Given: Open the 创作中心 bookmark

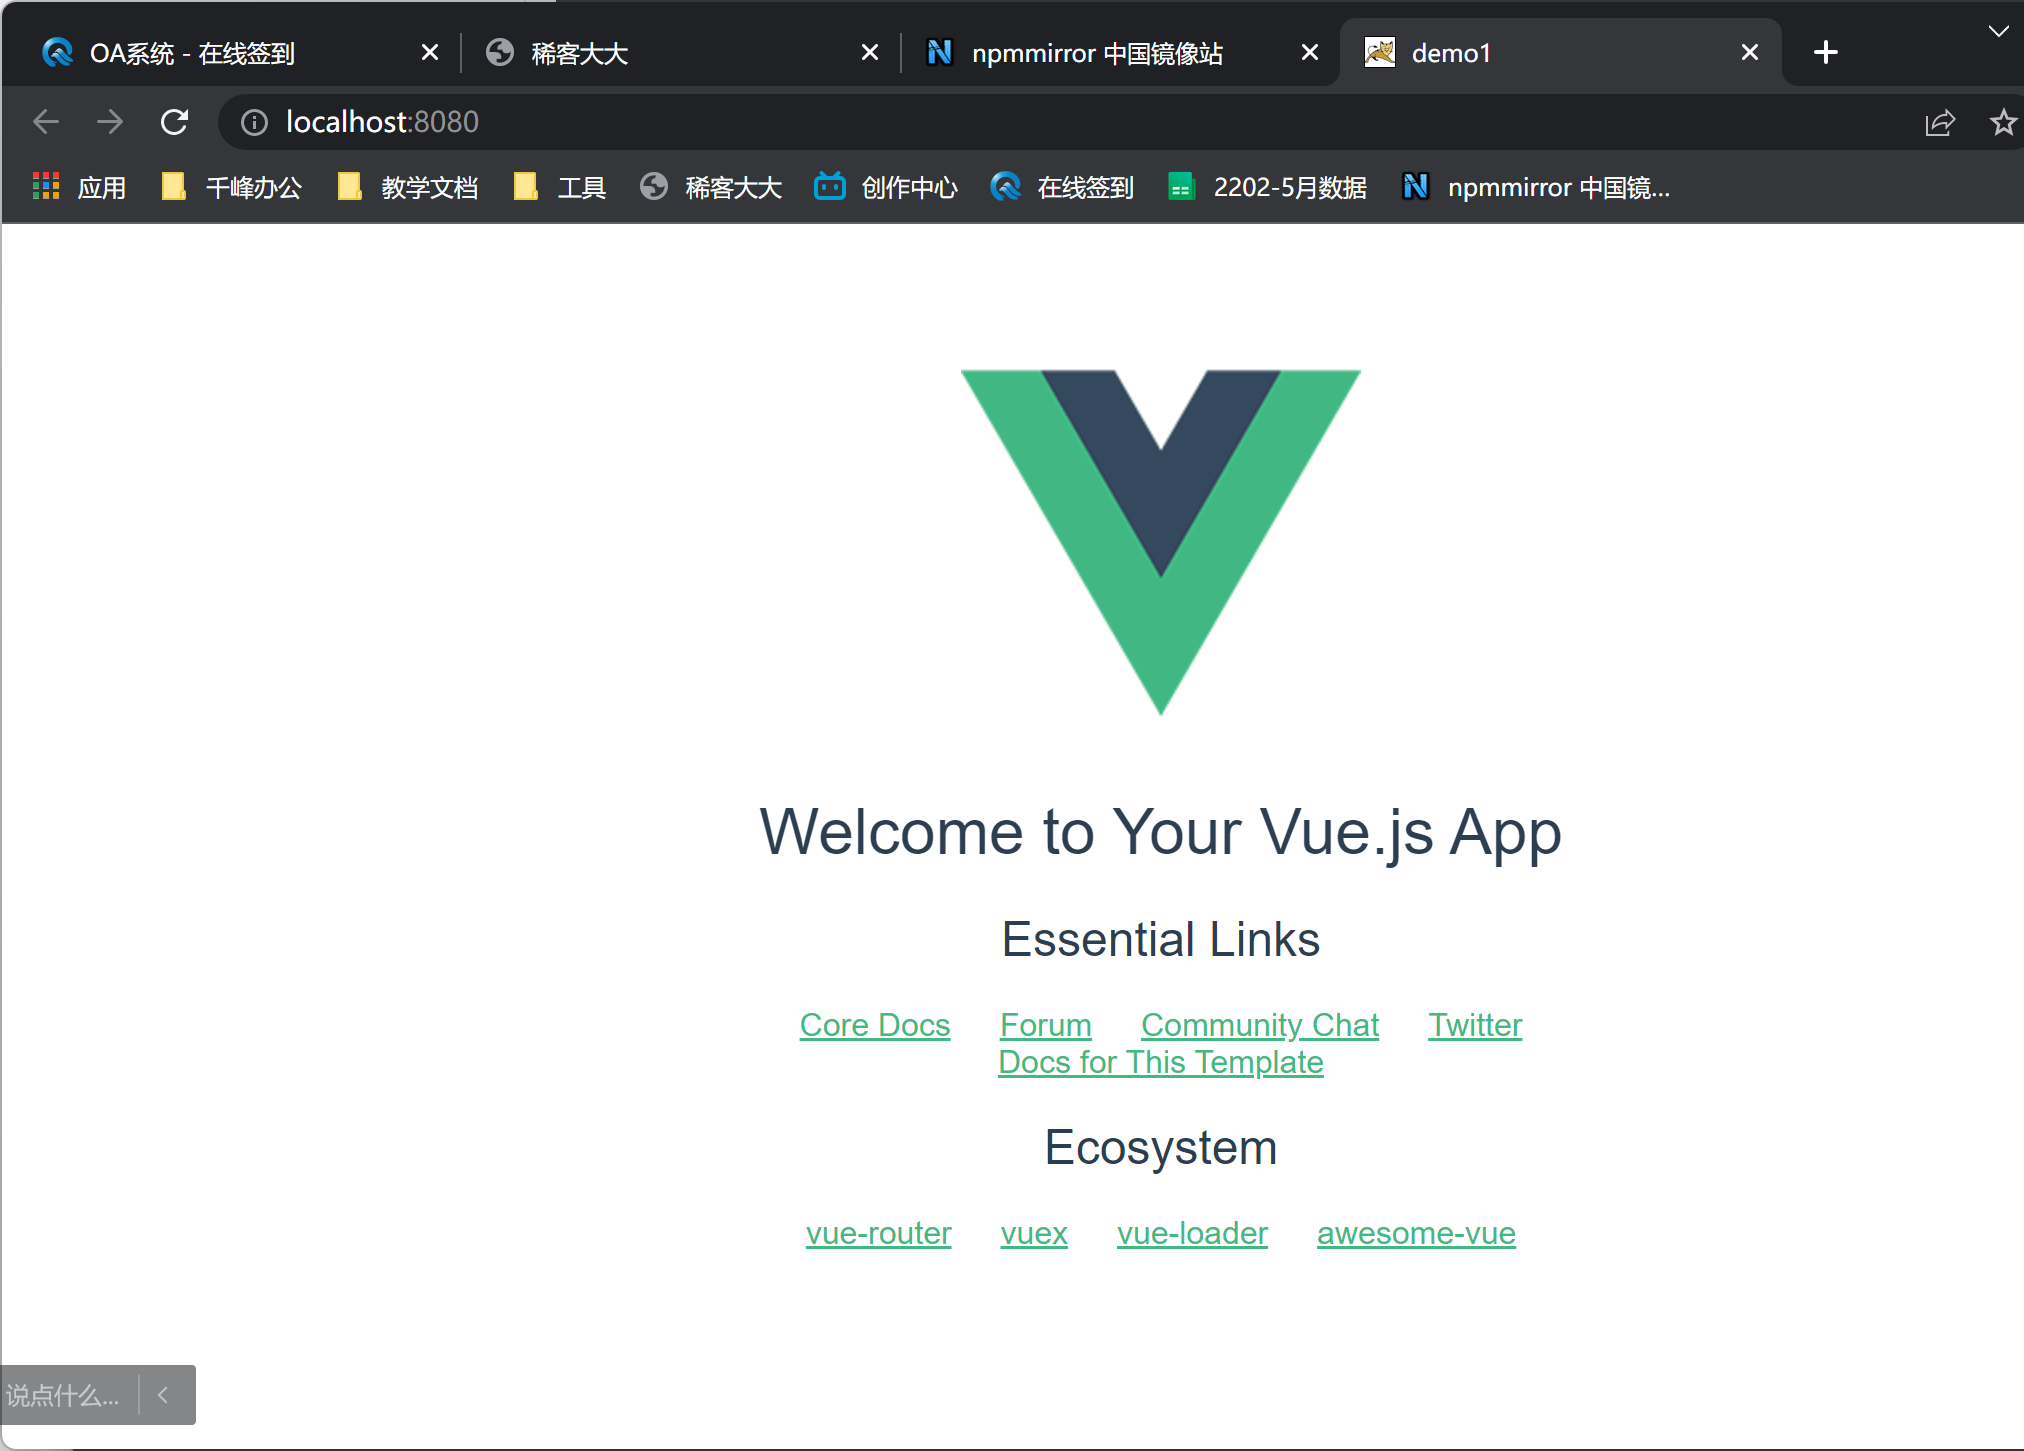Looking at the screenshot, I should [886, 187].
